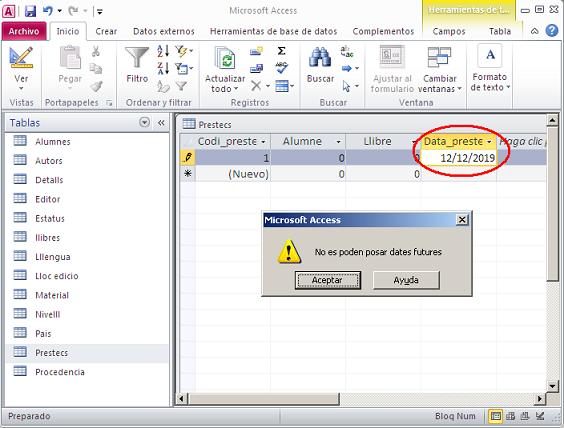The height and width of the screenshot is (428, 564).
Task: Switch to the Complementos tab
Action: pos(383,31)
